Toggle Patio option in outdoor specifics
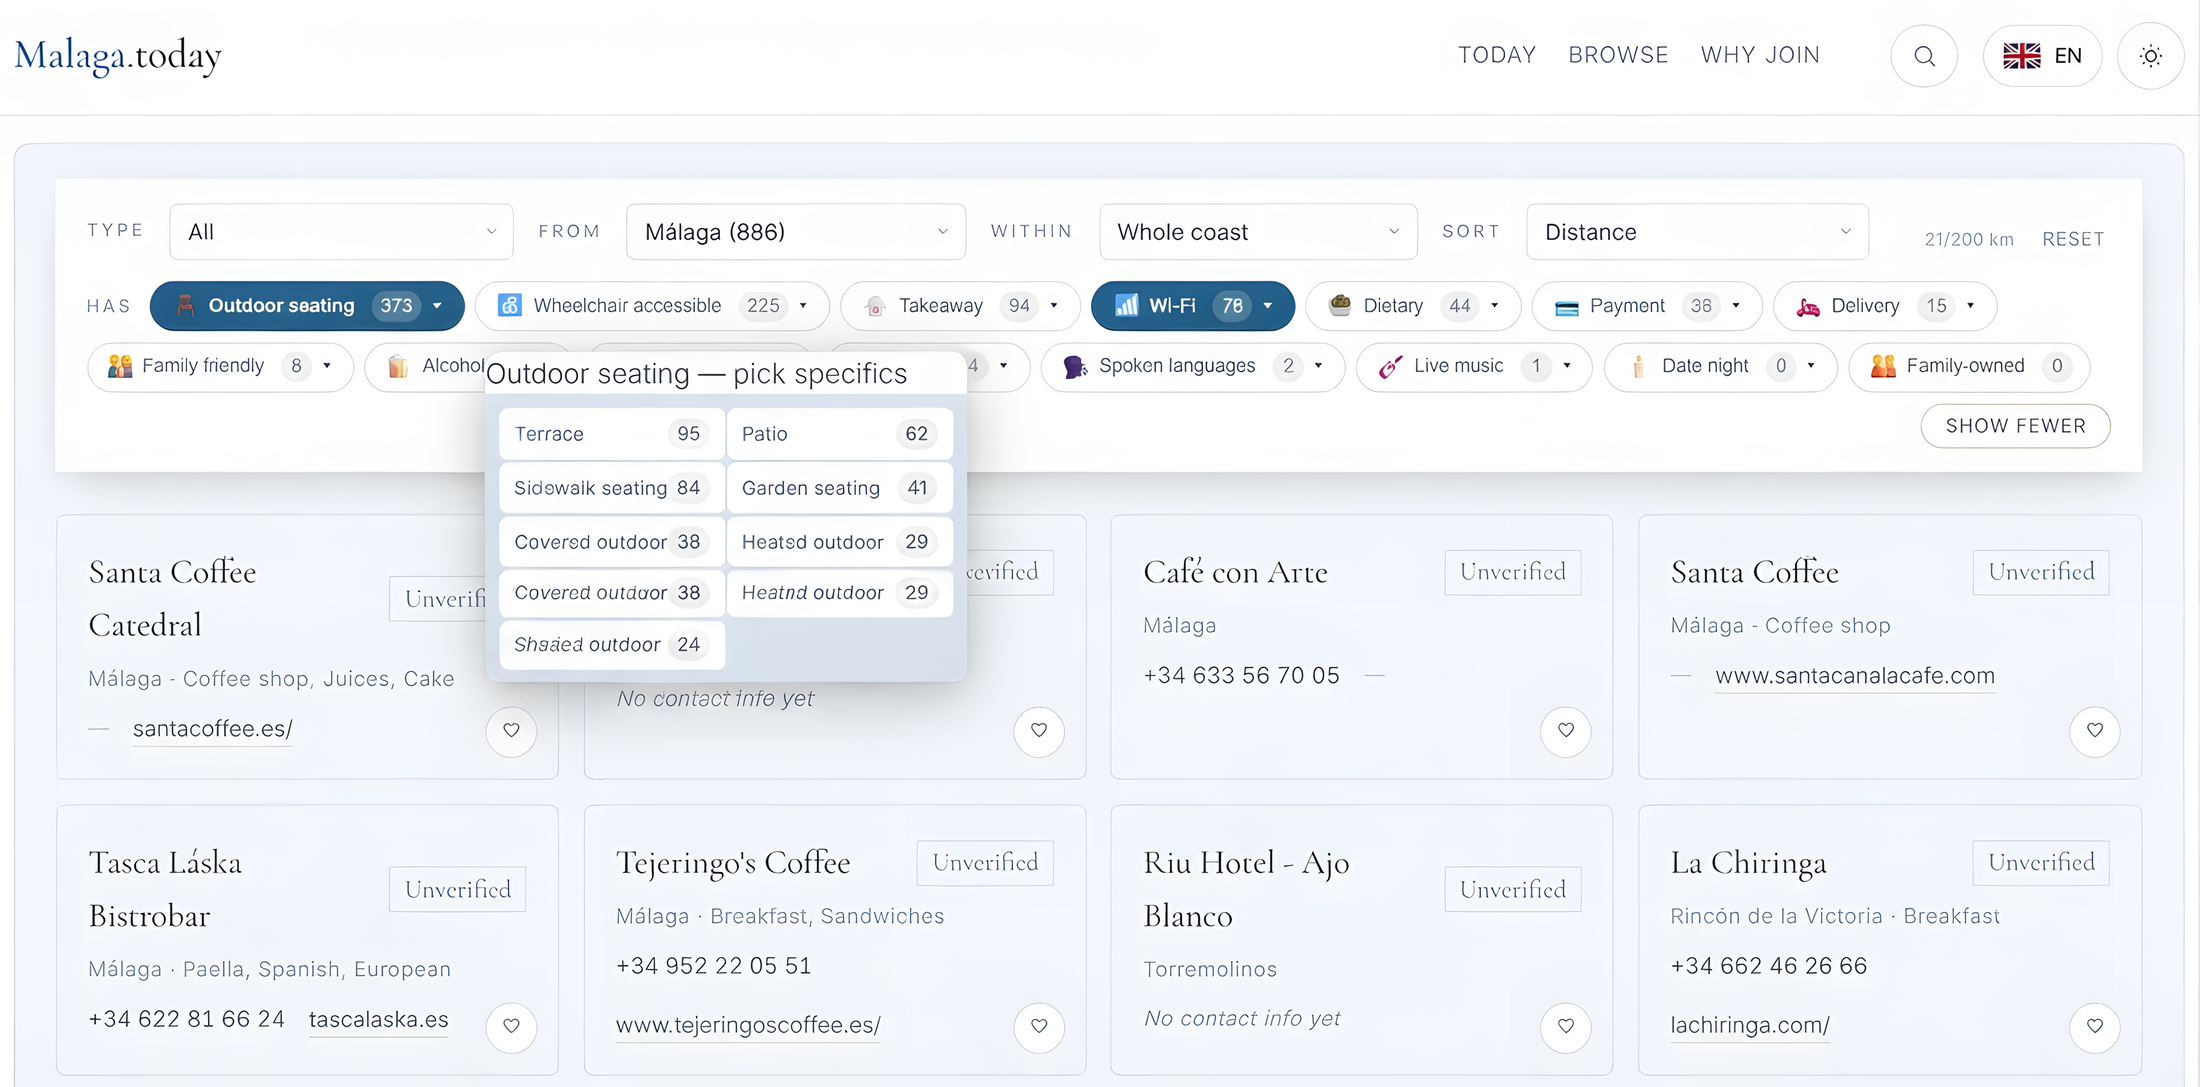Screen dimensions: 2200x1087 coord(839,434)
